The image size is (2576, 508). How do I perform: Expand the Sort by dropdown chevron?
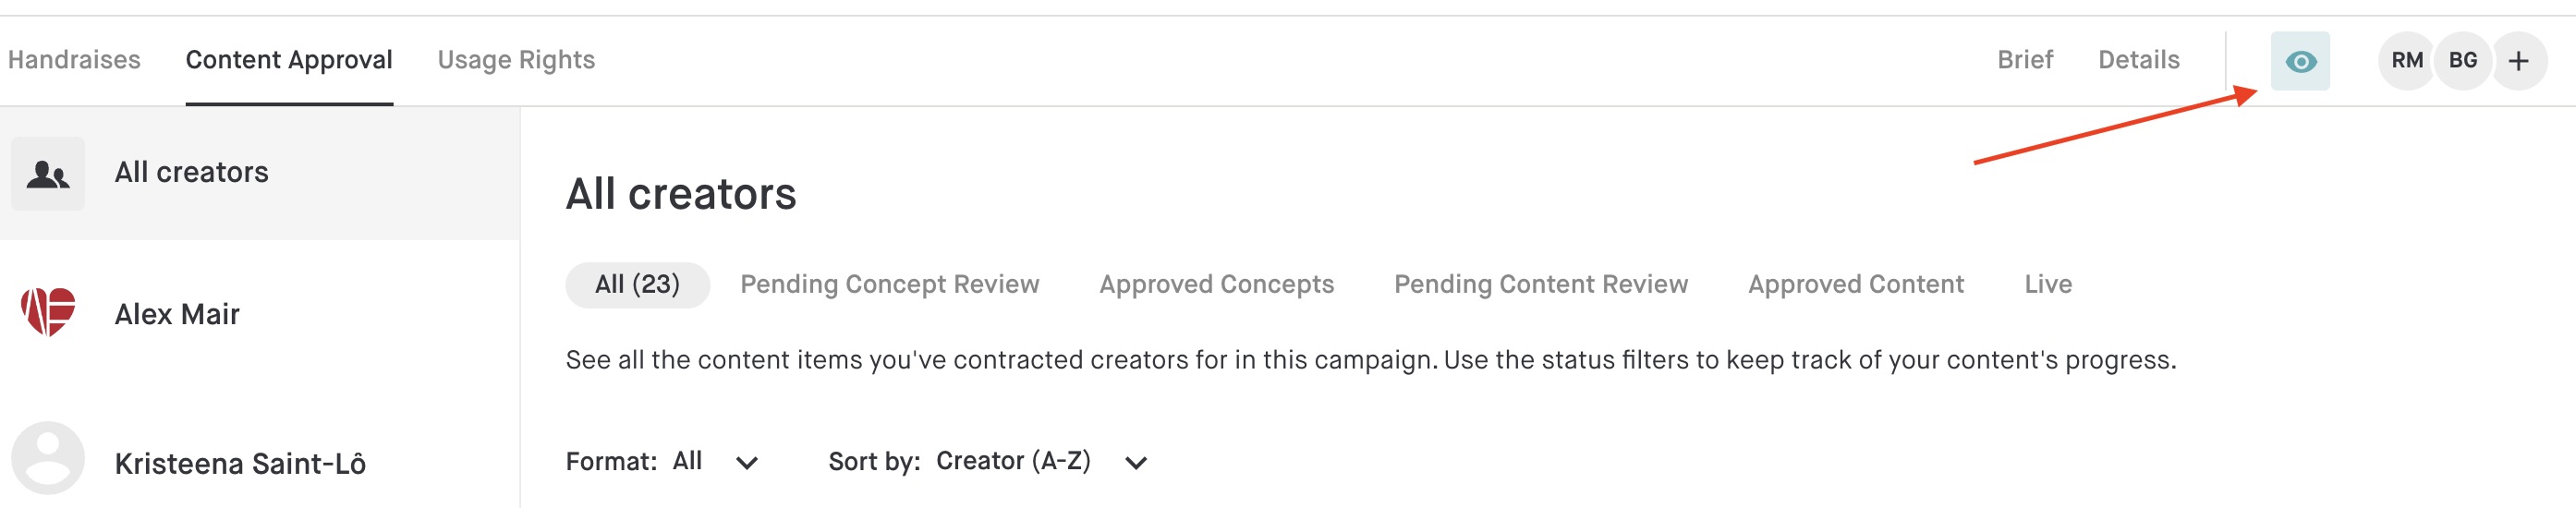[x=1135, y=462]
